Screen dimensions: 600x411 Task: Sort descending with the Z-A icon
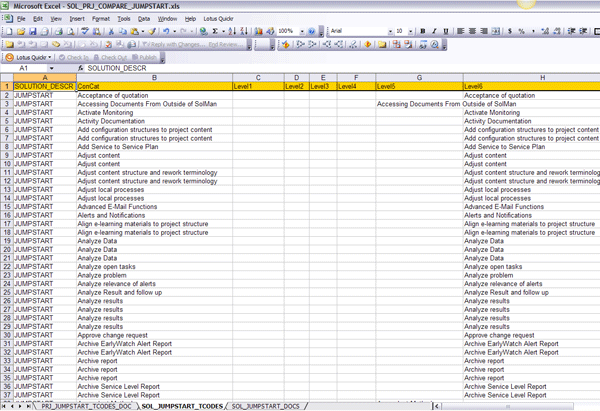click(x=244, y=31)
